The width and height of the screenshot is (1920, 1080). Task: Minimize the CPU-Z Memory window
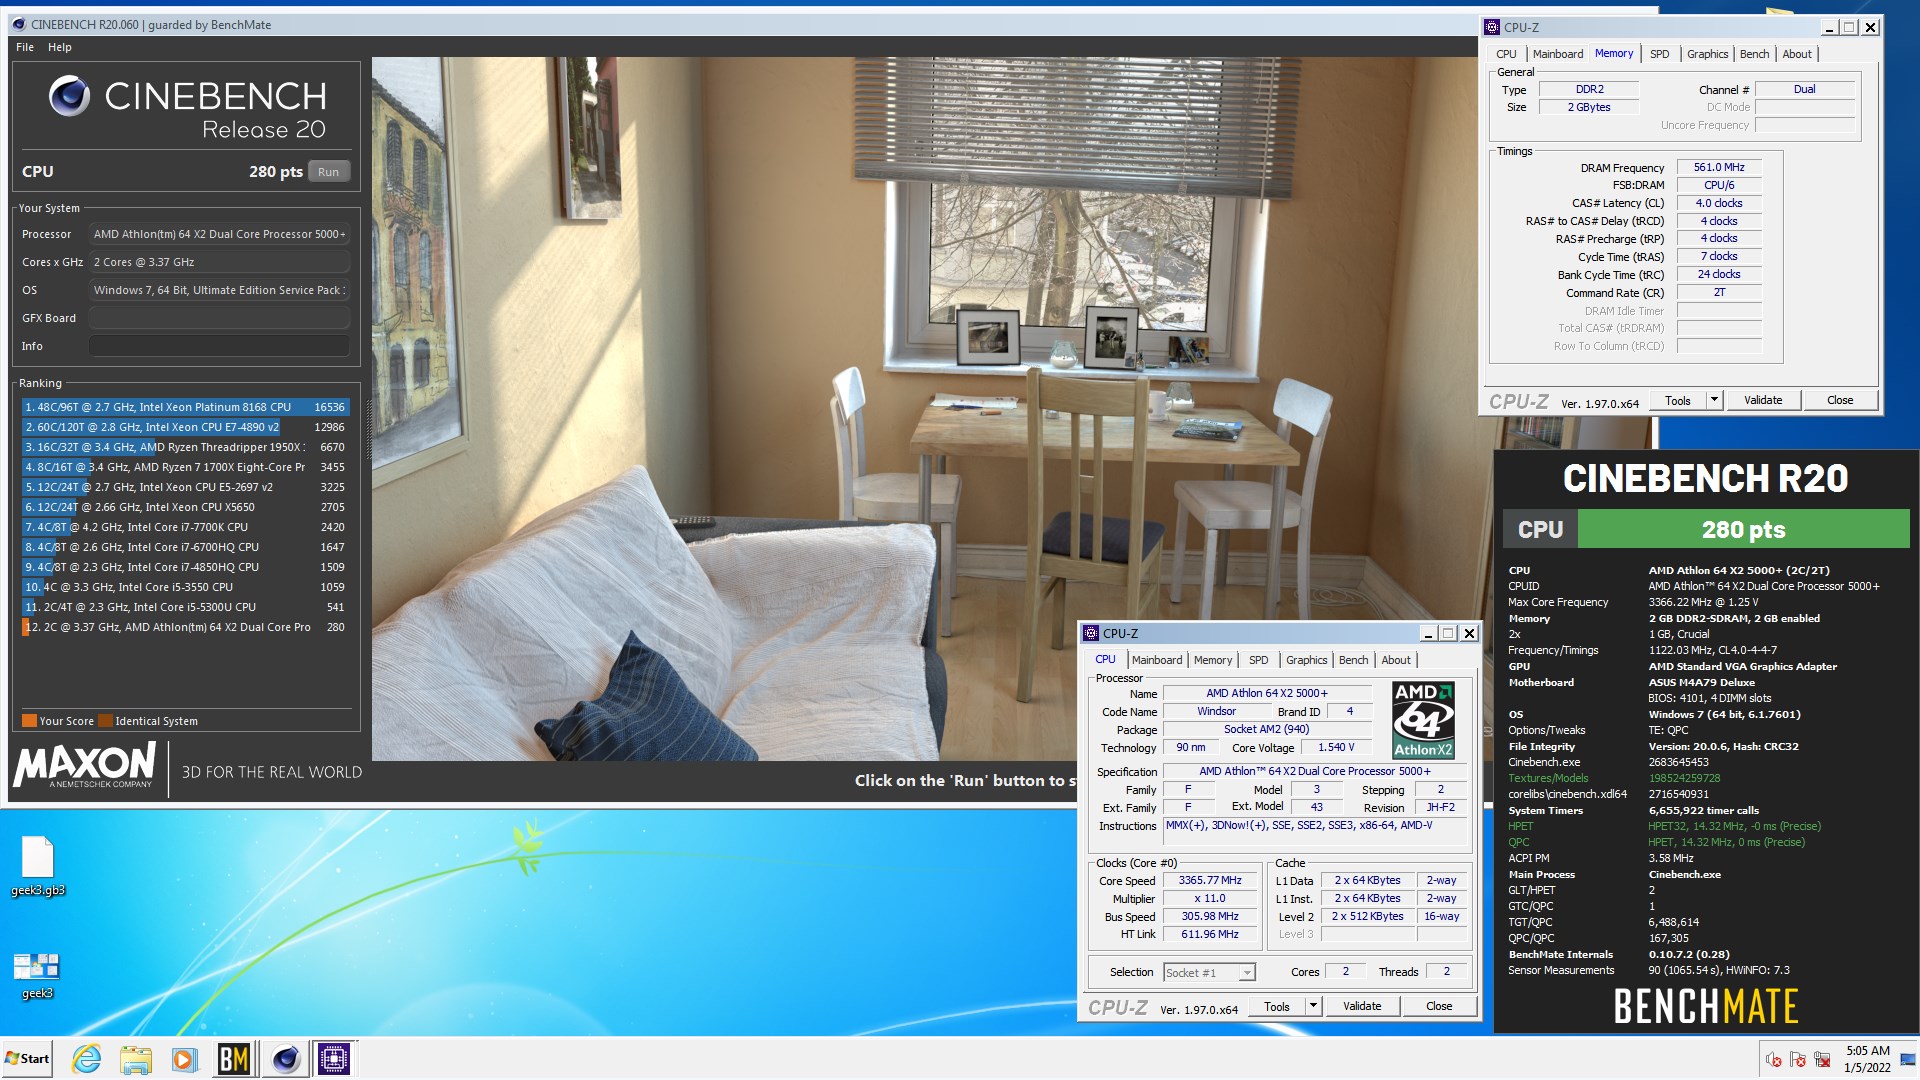pos(1829,28)
